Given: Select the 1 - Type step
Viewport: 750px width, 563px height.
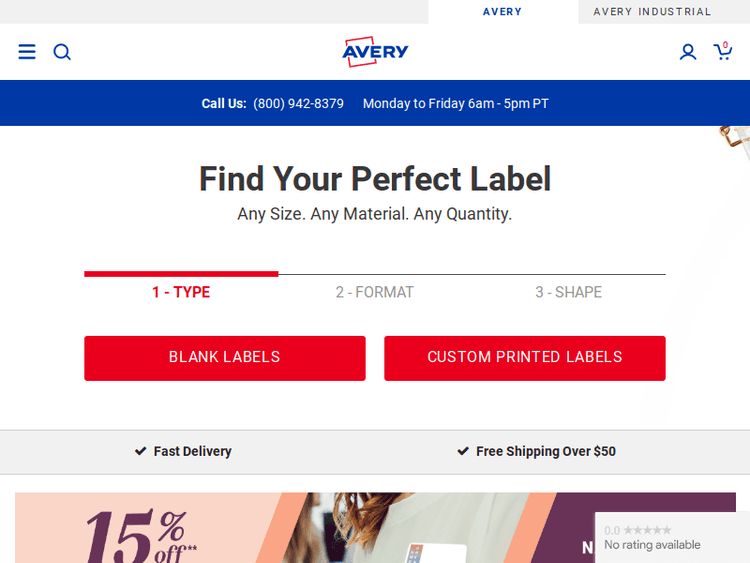Looking at the screenshot, I should (181, 292).
